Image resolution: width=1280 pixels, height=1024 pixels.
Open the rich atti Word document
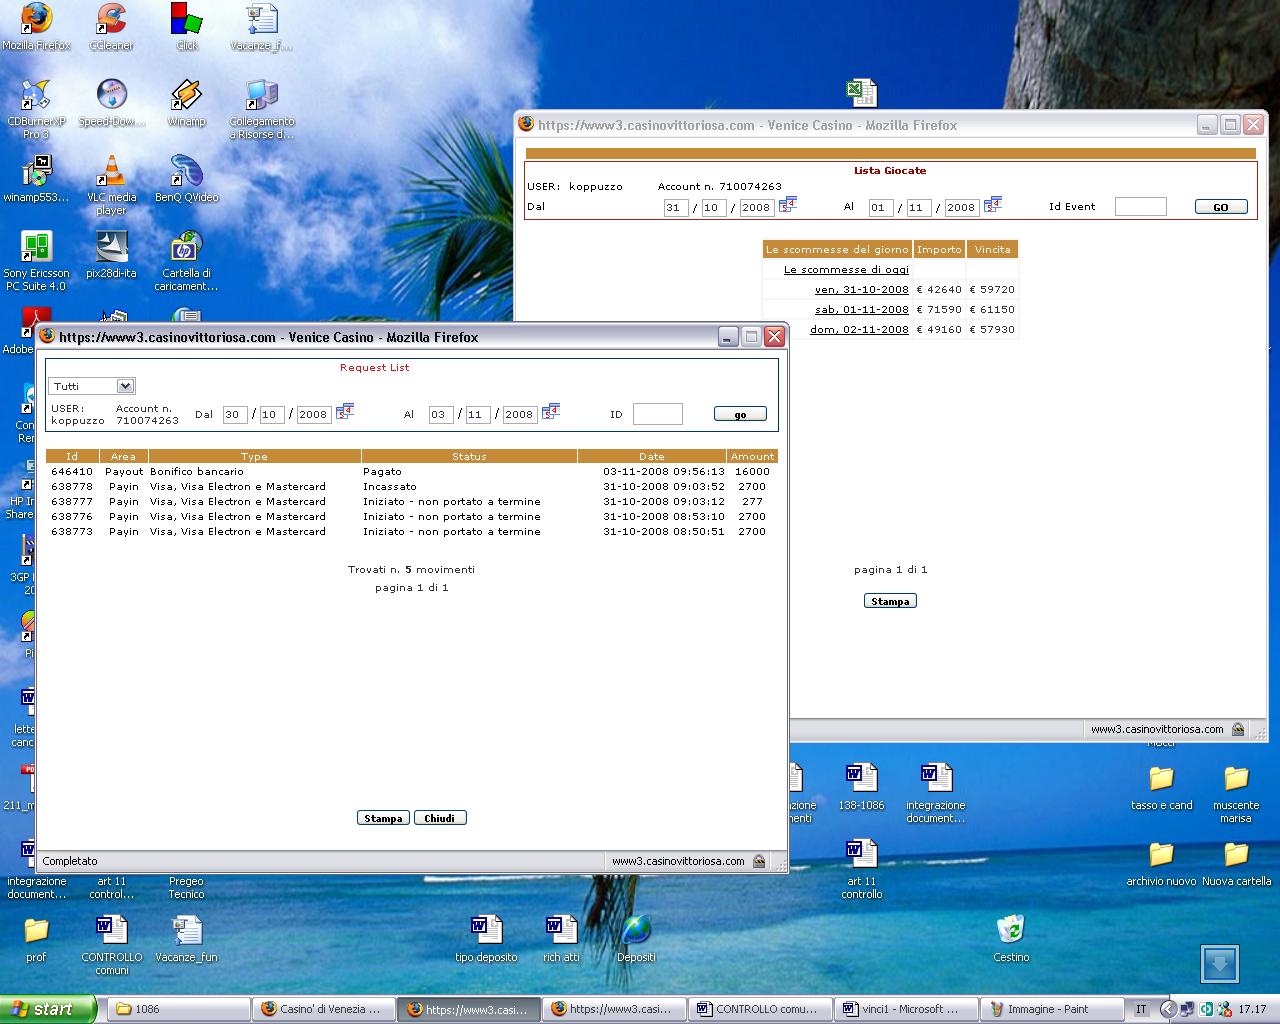coord(561,939)
